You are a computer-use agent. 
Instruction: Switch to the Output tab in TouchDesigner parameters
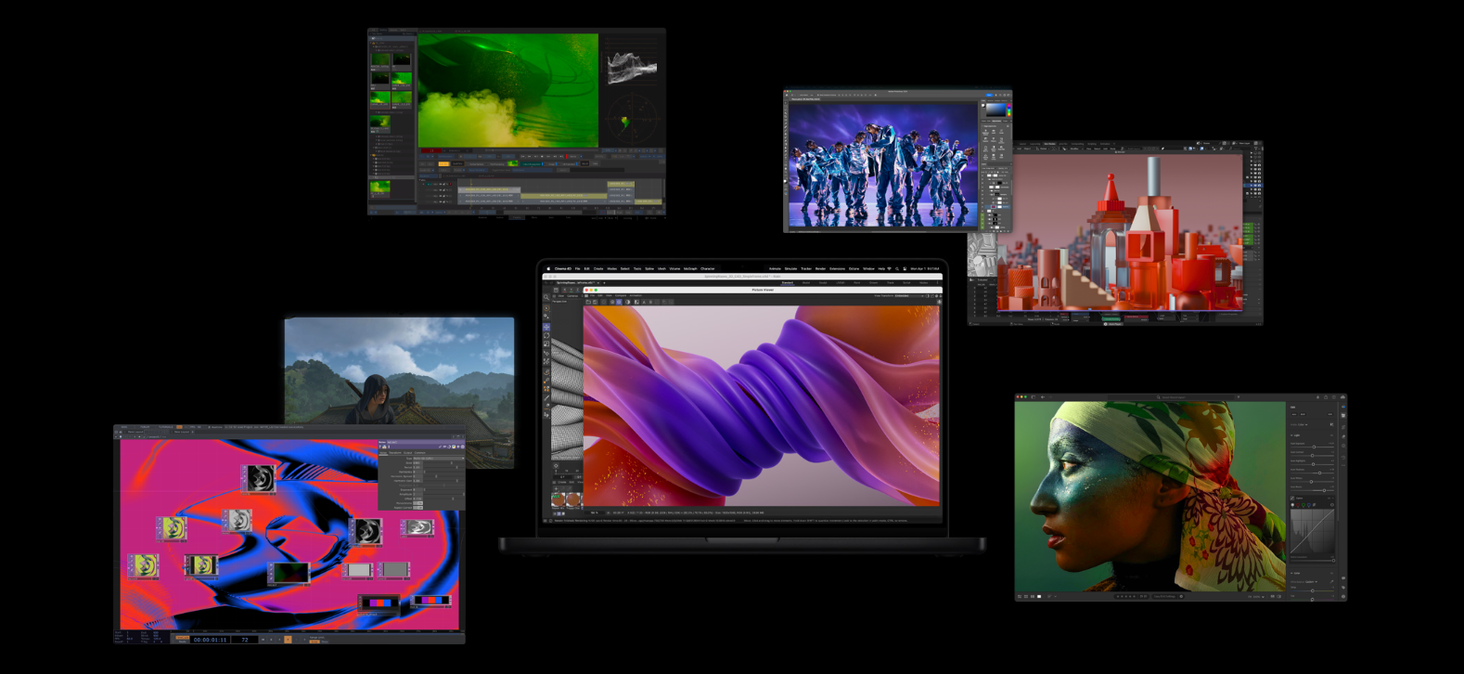tap(408, 453)
